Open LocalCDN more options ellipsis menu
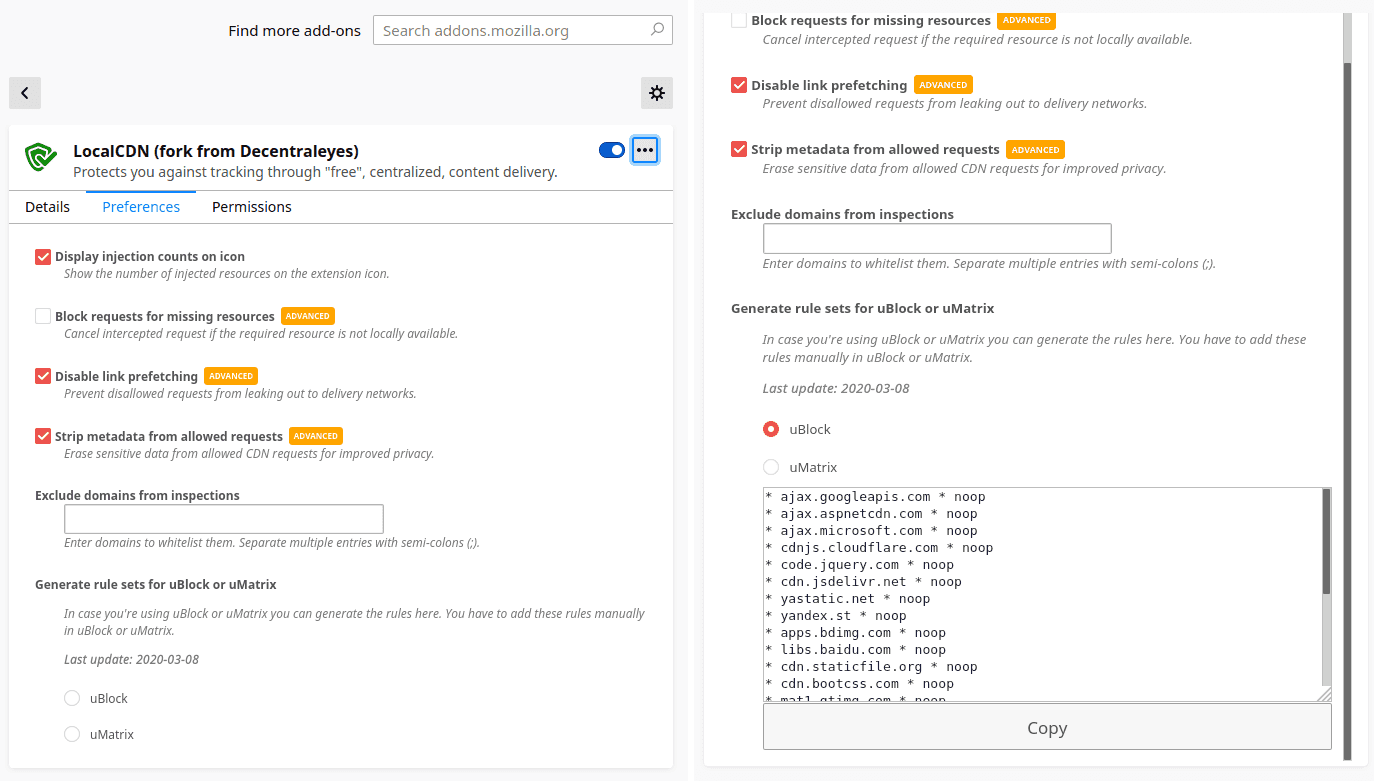Screen dimensions: 1386x781 645,150
